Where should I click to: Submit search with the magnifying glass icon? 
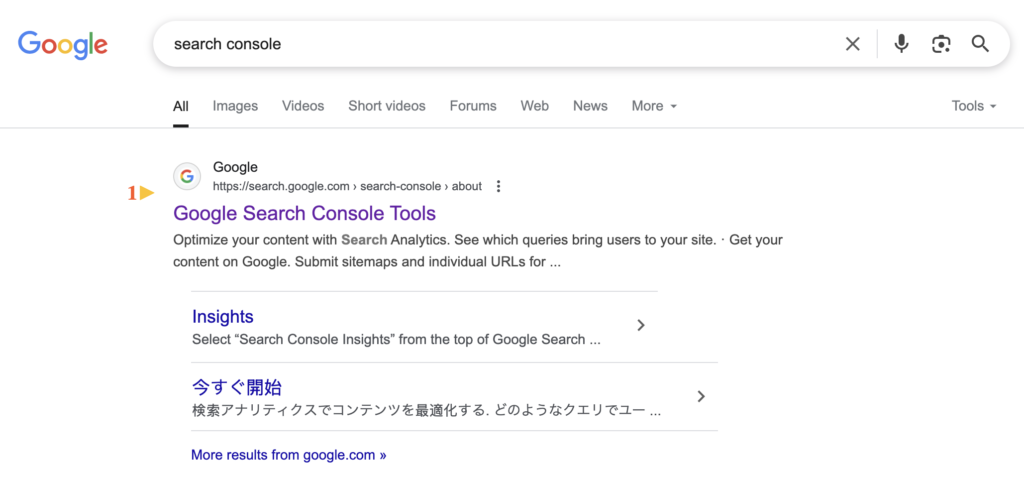pyautogui.click(x=980, y=44)
